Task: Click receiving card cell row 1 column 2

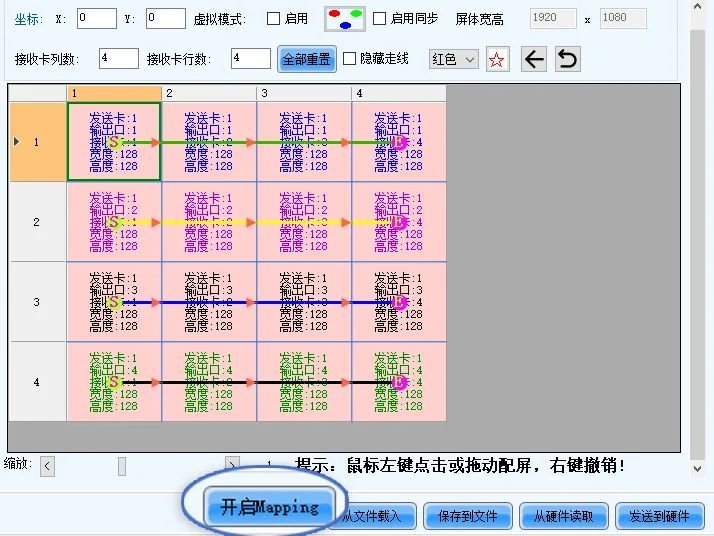Action: [x=209, y=142]
